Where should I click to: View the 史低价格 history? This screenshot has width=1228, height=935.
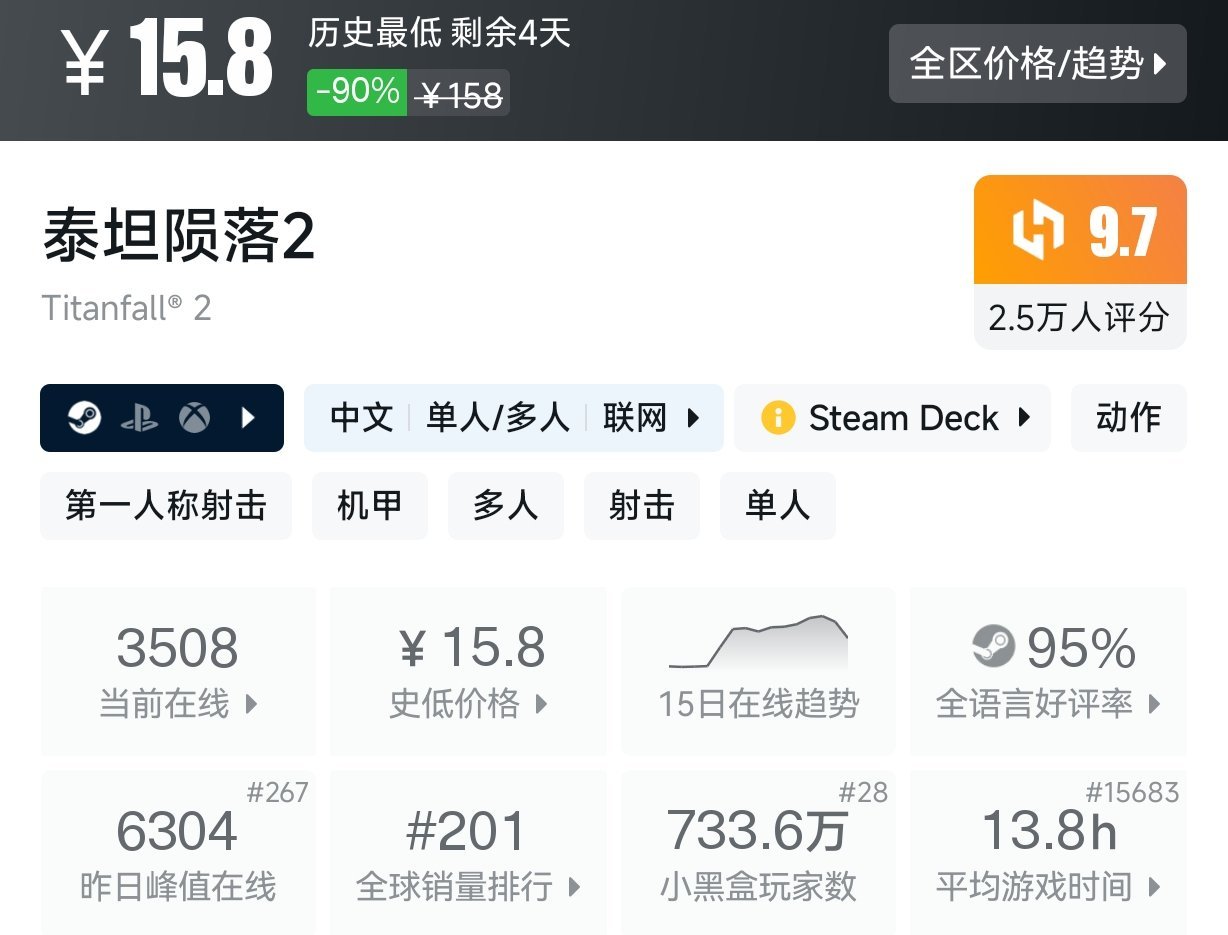468,671
